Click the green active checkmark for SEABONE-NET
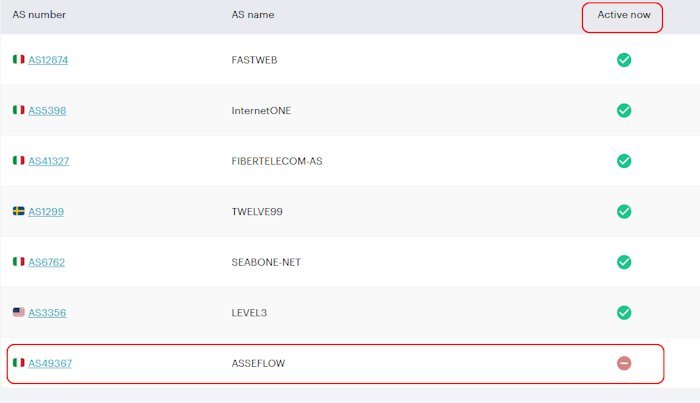The image size is (700, 403). pos(624,262)
